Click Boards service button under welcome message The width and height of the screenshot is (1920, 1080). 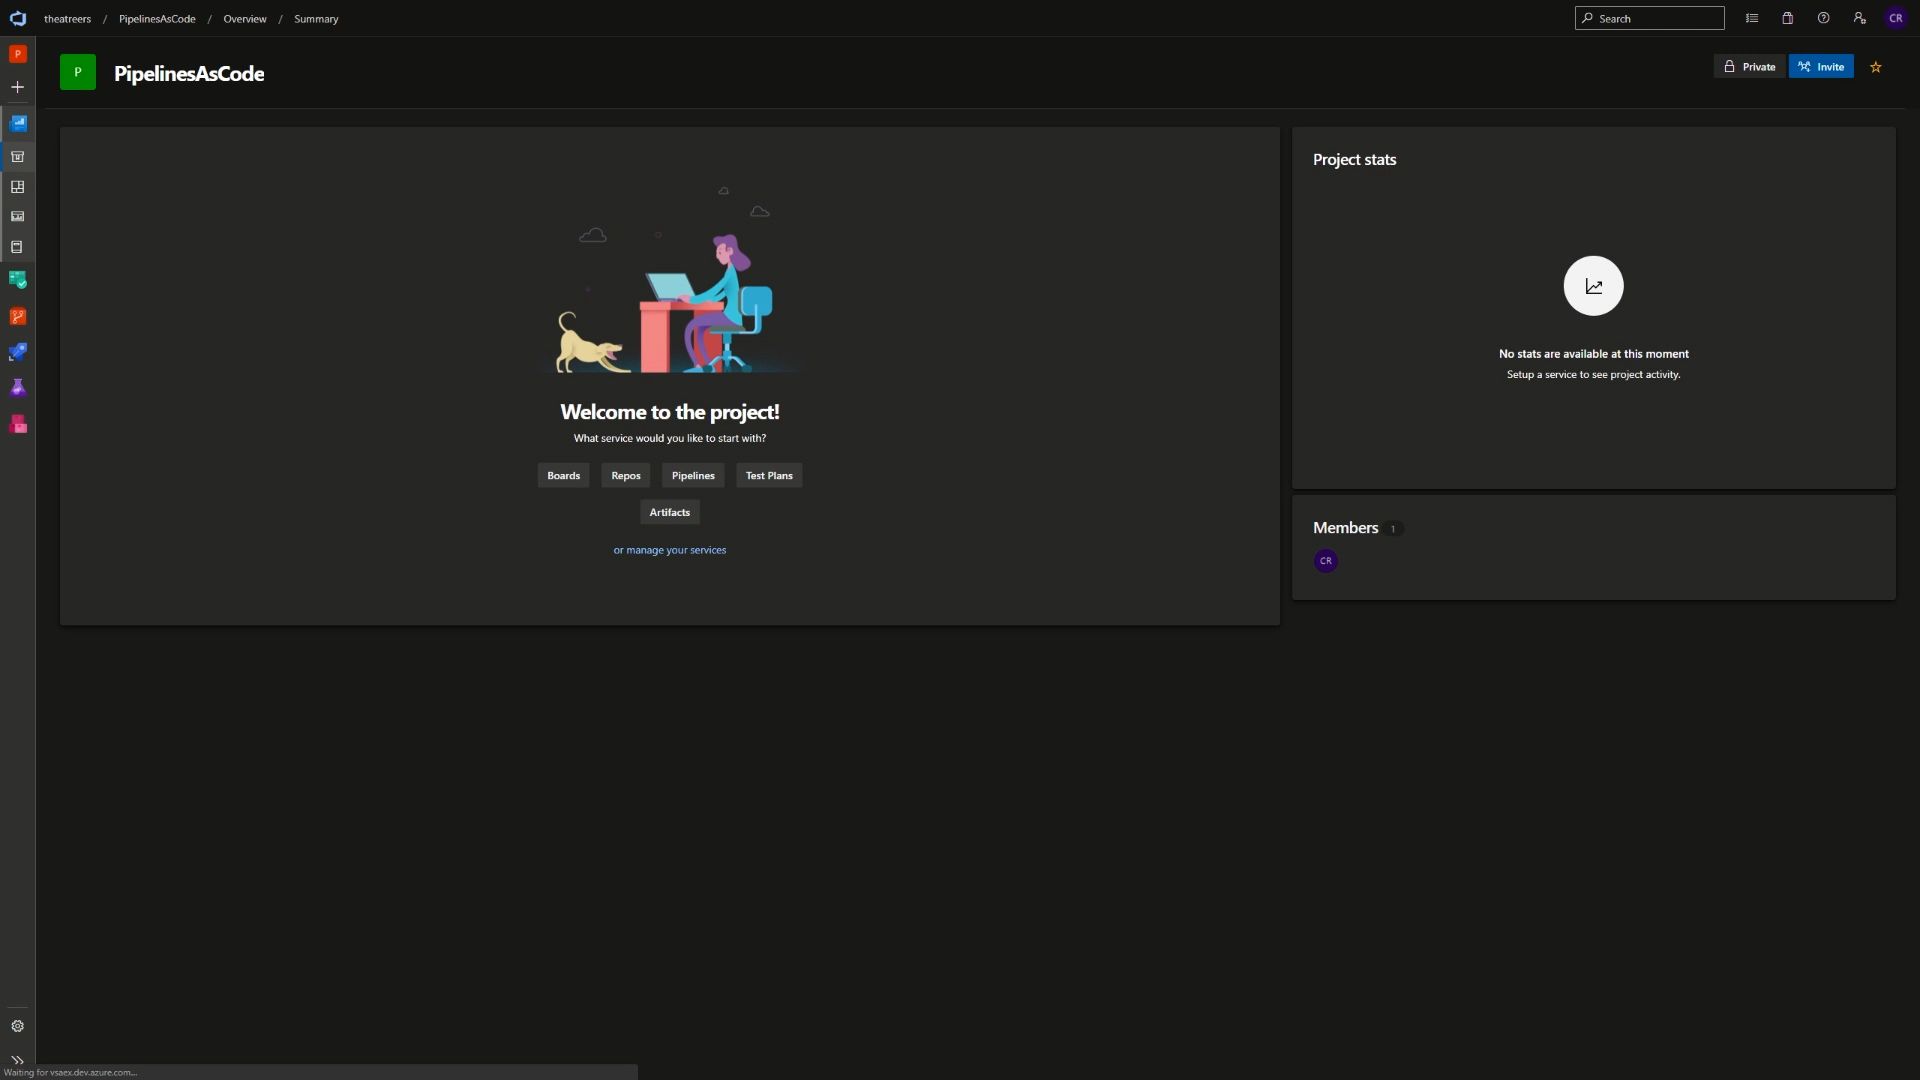pos(563,475)
